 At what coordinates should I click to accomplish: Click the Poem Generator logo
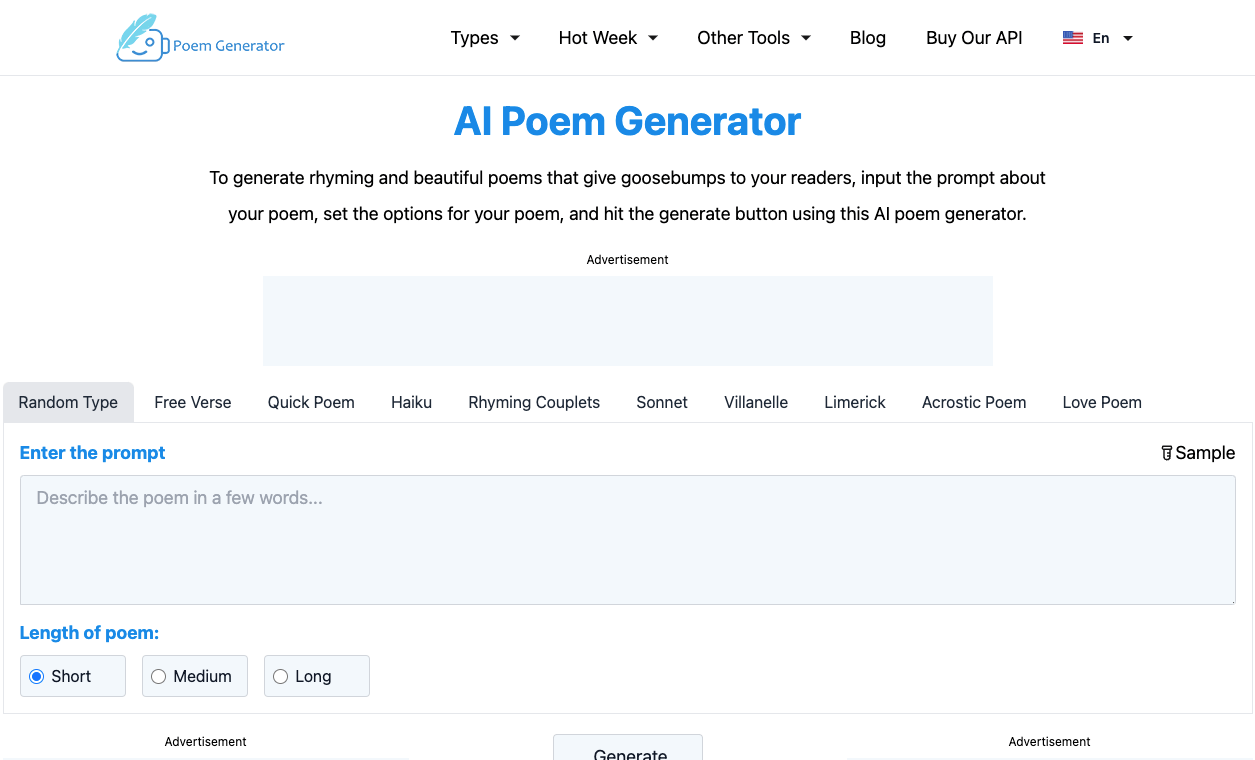click(199, 38)
